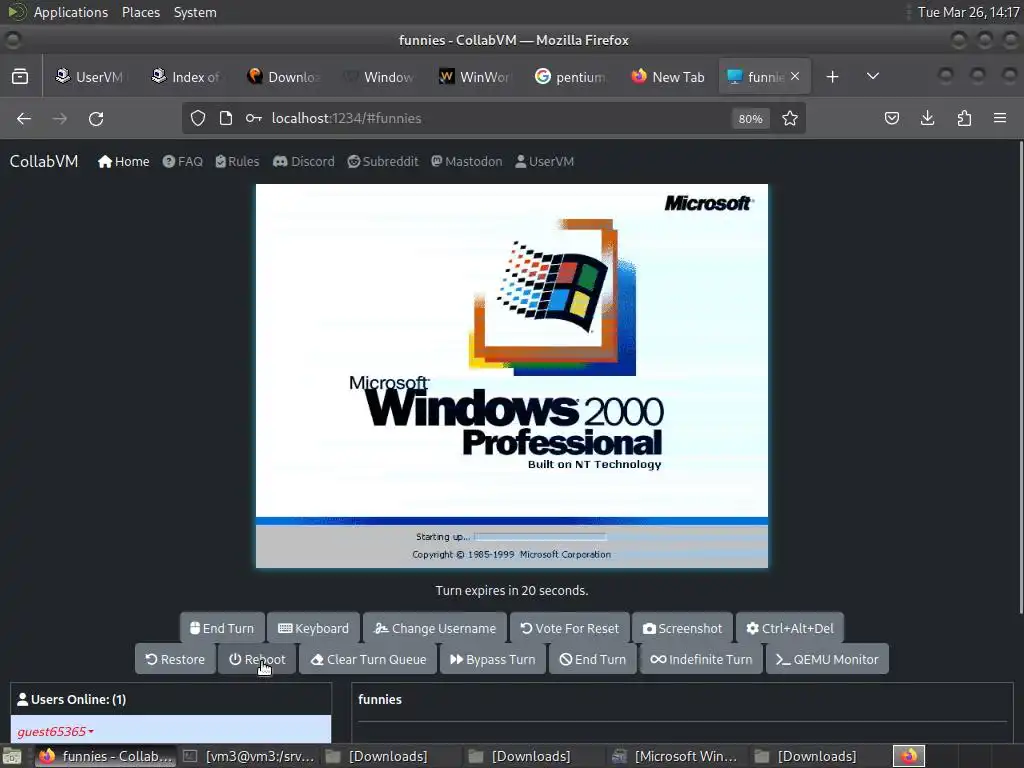Open the Subreddit link
Image resolution: width=1024 pixels, height=768 pixels.
coord(383,161)
